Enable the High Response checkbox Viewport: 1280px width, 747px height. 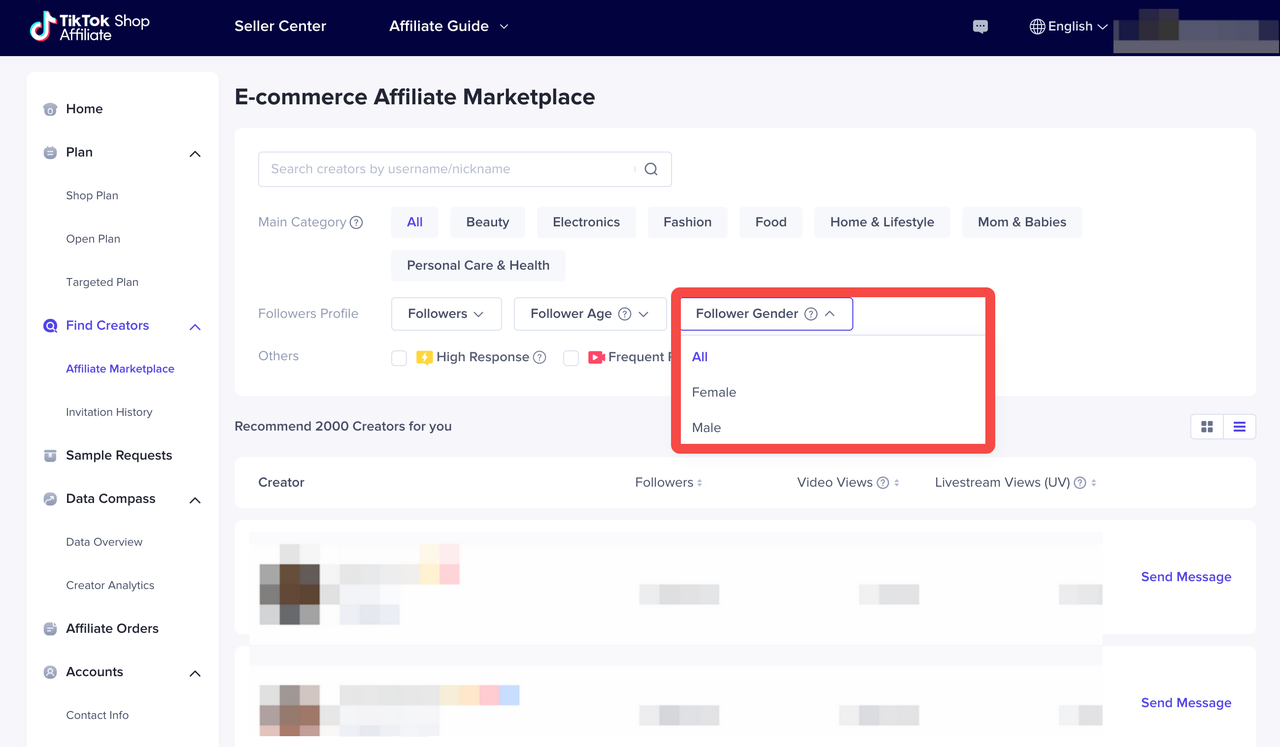click(399, 358)
